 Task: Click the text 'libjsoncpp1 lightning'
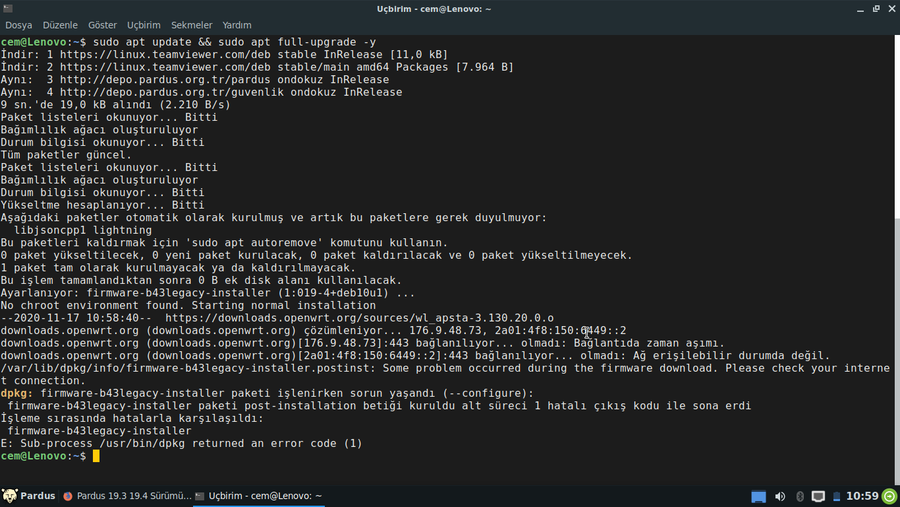(x=83, y=230)
